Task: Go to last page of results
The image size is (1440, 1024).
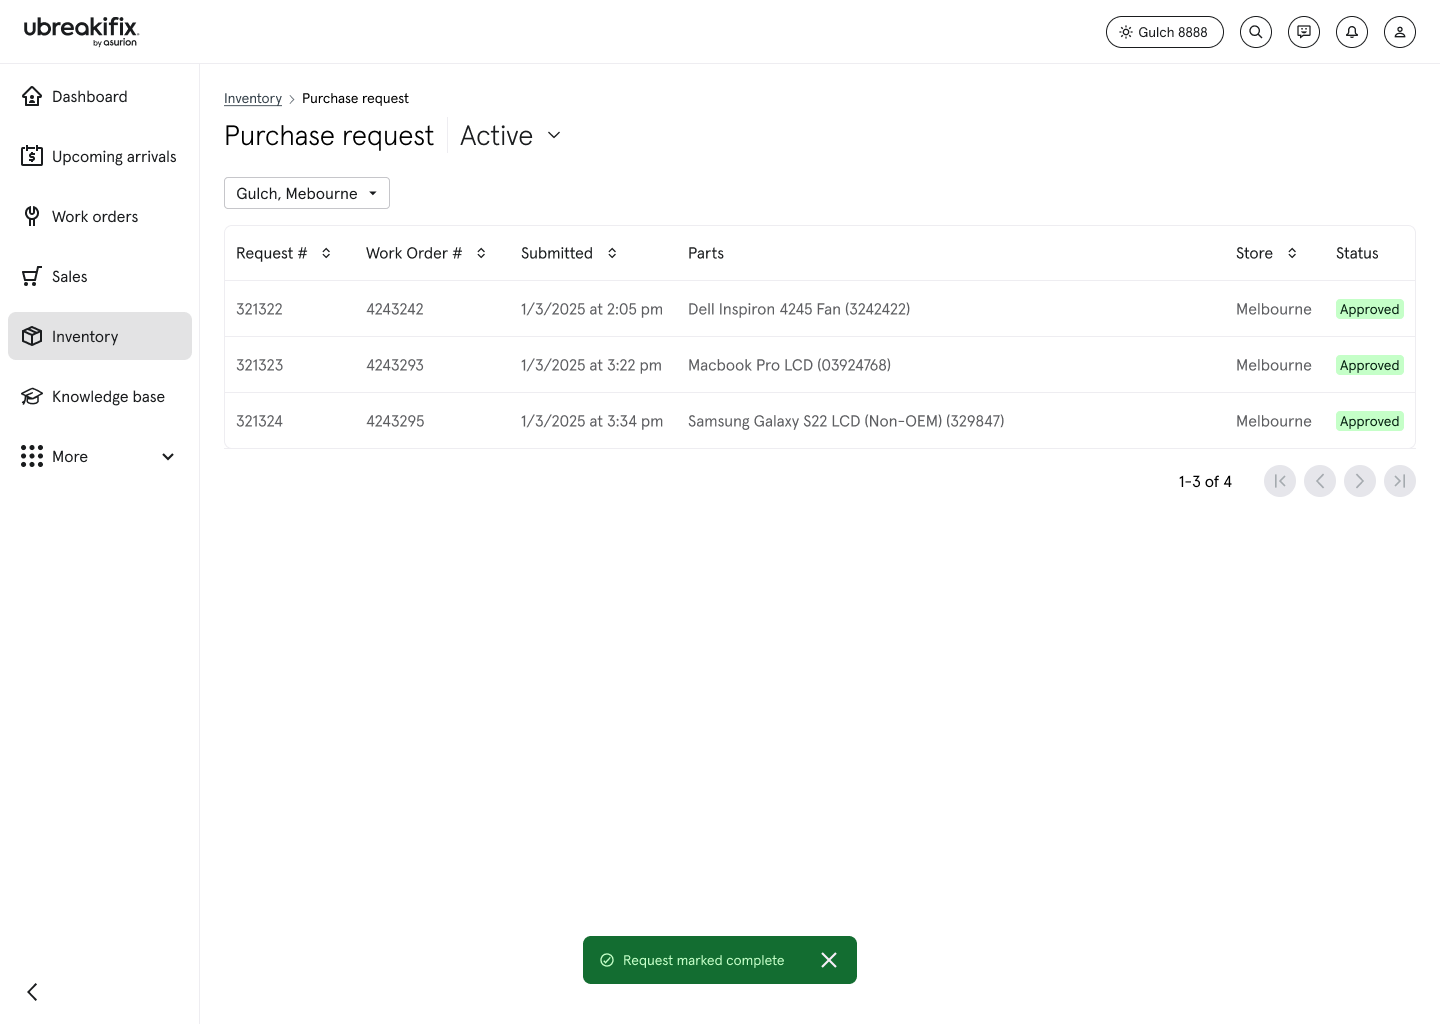Action: 1400,481
